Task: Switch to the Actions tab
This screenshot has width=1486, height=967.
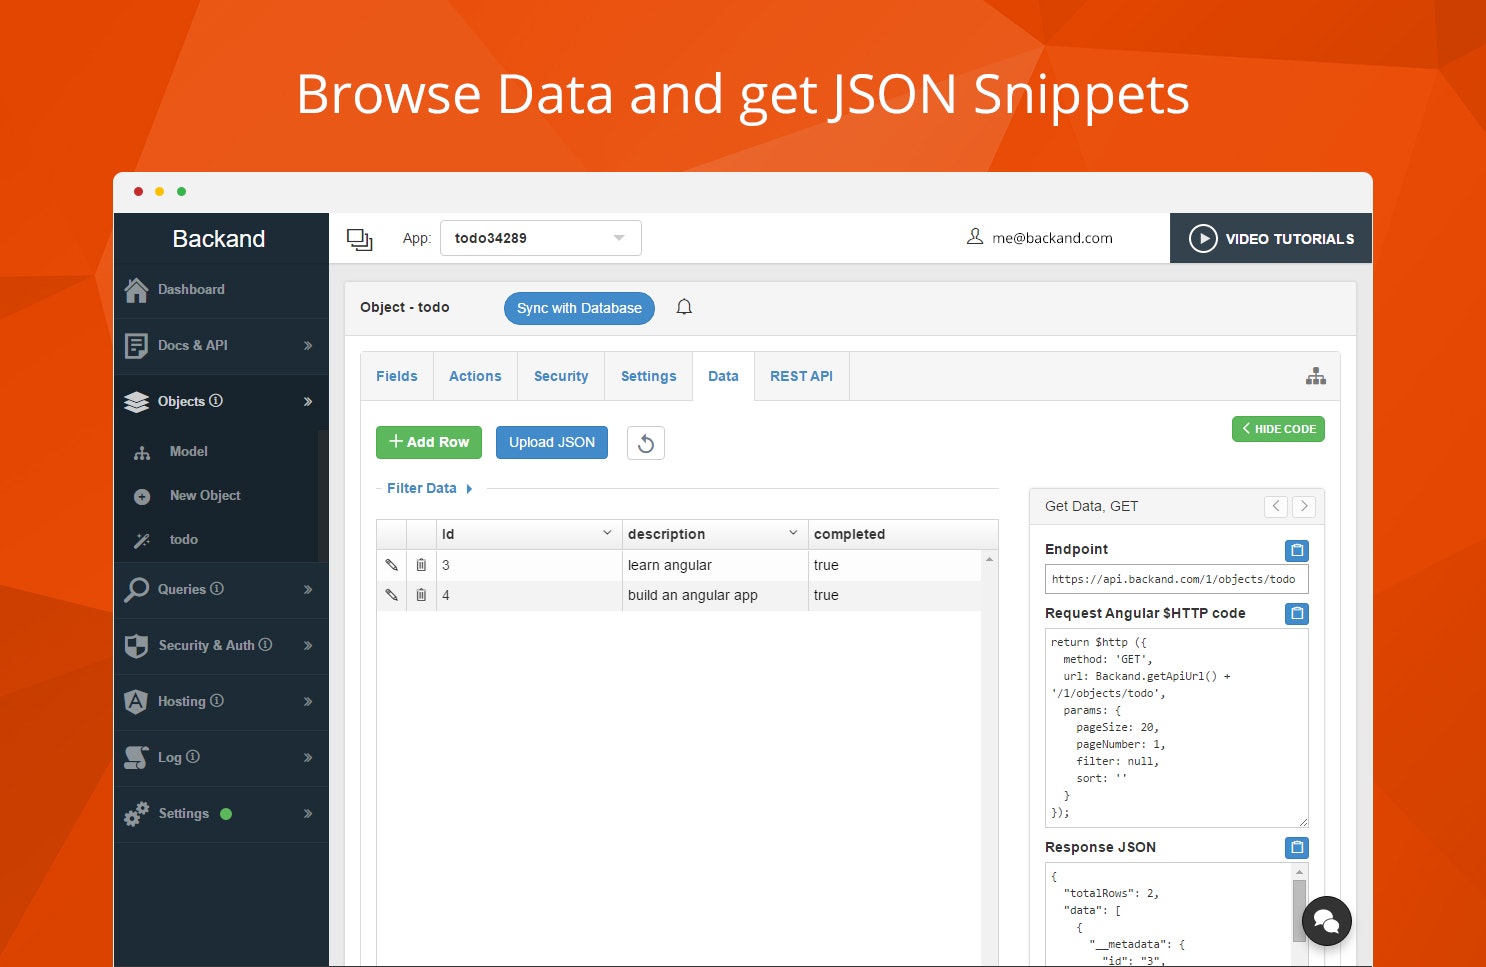Action: [475, 376]
